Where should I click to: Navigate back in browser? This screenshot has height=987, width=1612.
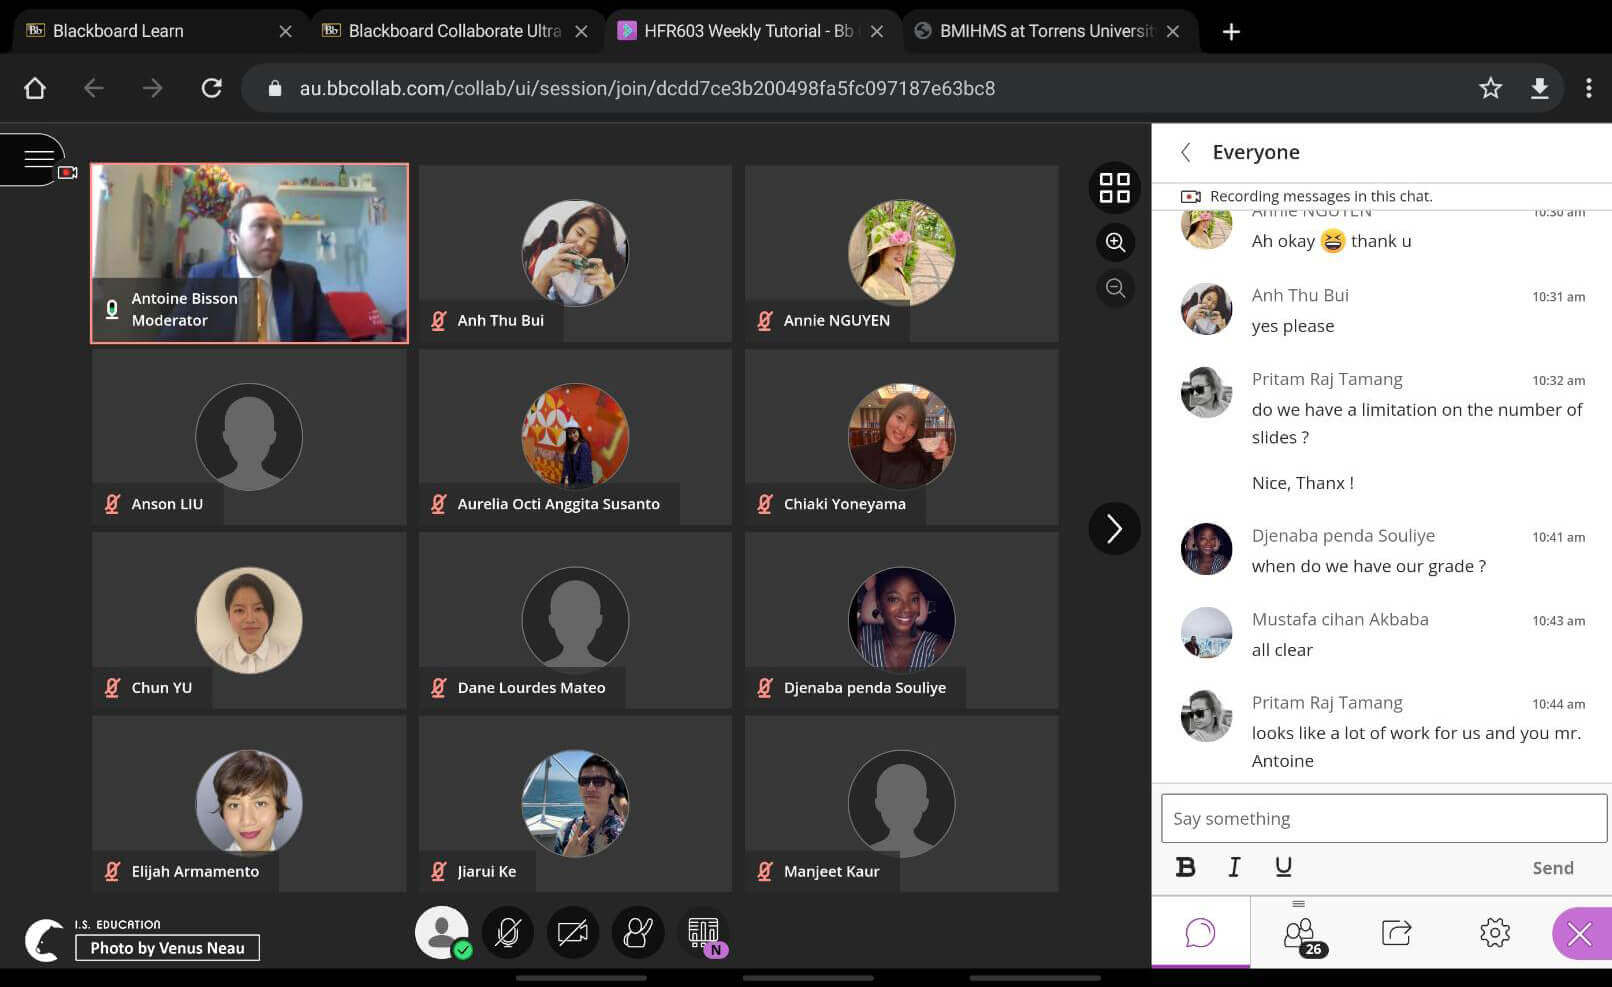tap(94, 88)
